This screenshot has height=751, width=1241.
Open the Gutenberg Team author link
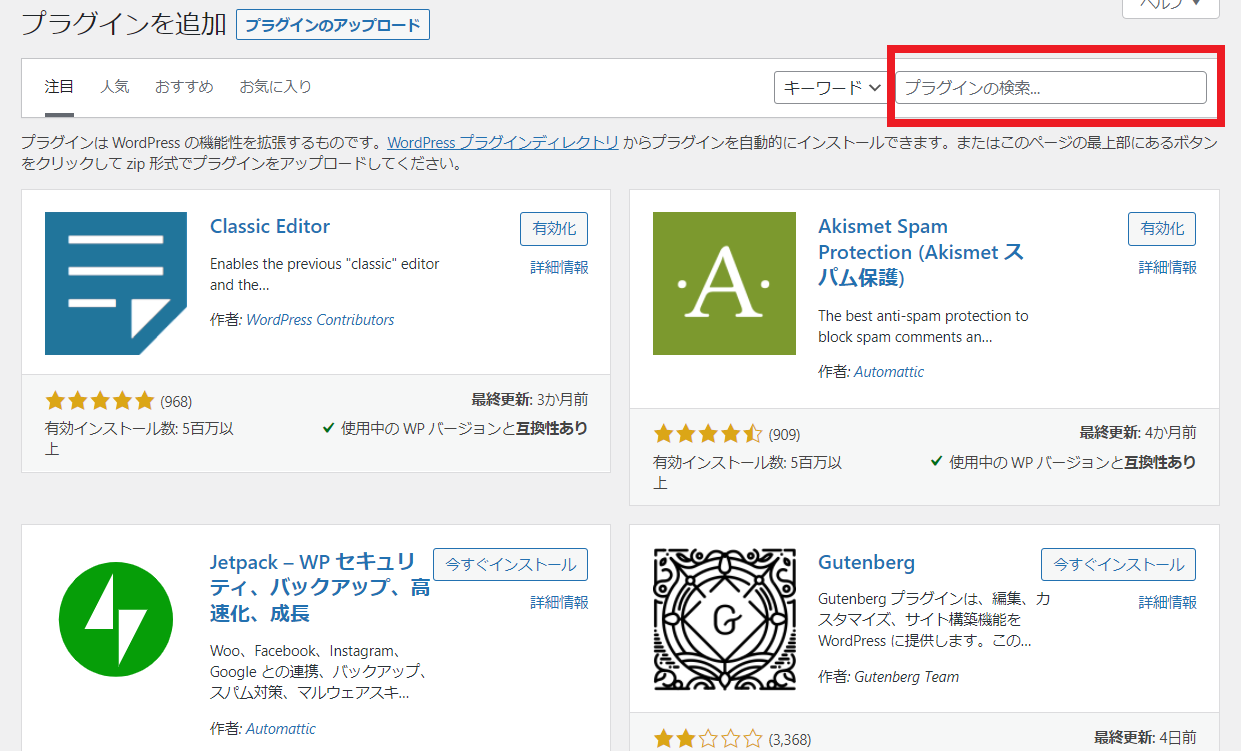pyautogui.click(x=906, y=677)
